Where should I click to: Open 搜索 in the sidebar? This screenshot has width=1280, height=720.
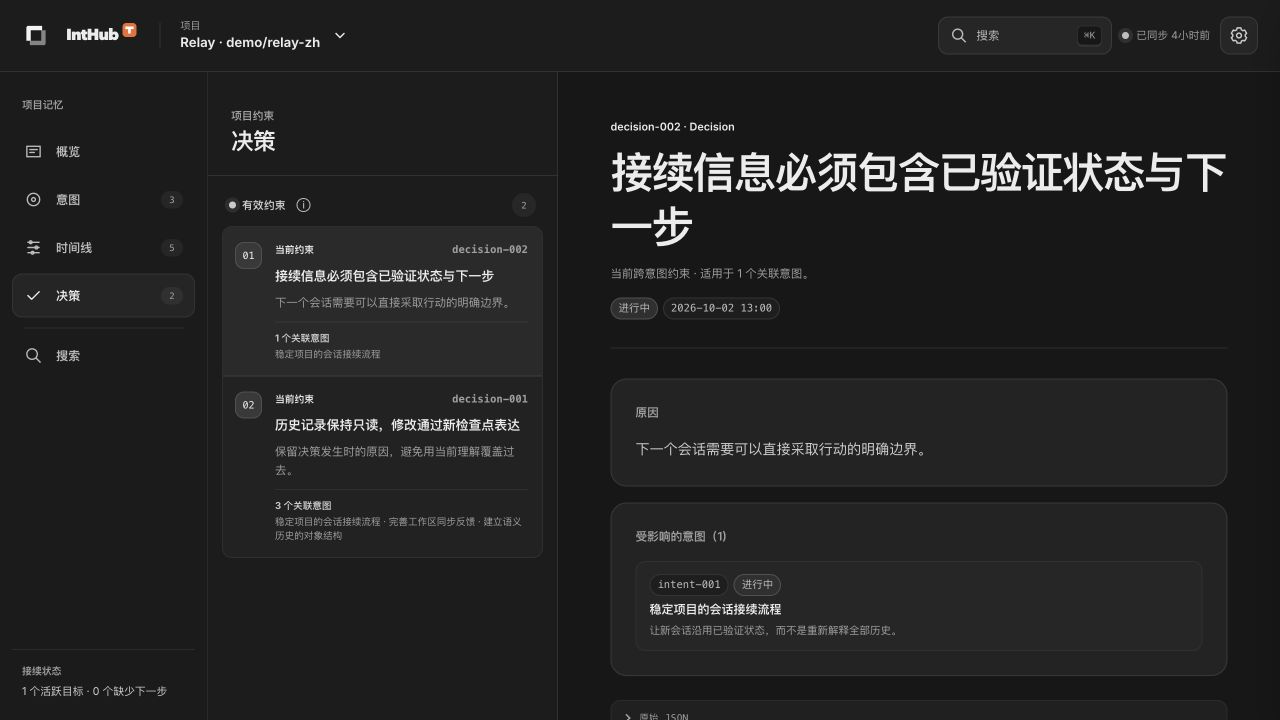[103, 355]
